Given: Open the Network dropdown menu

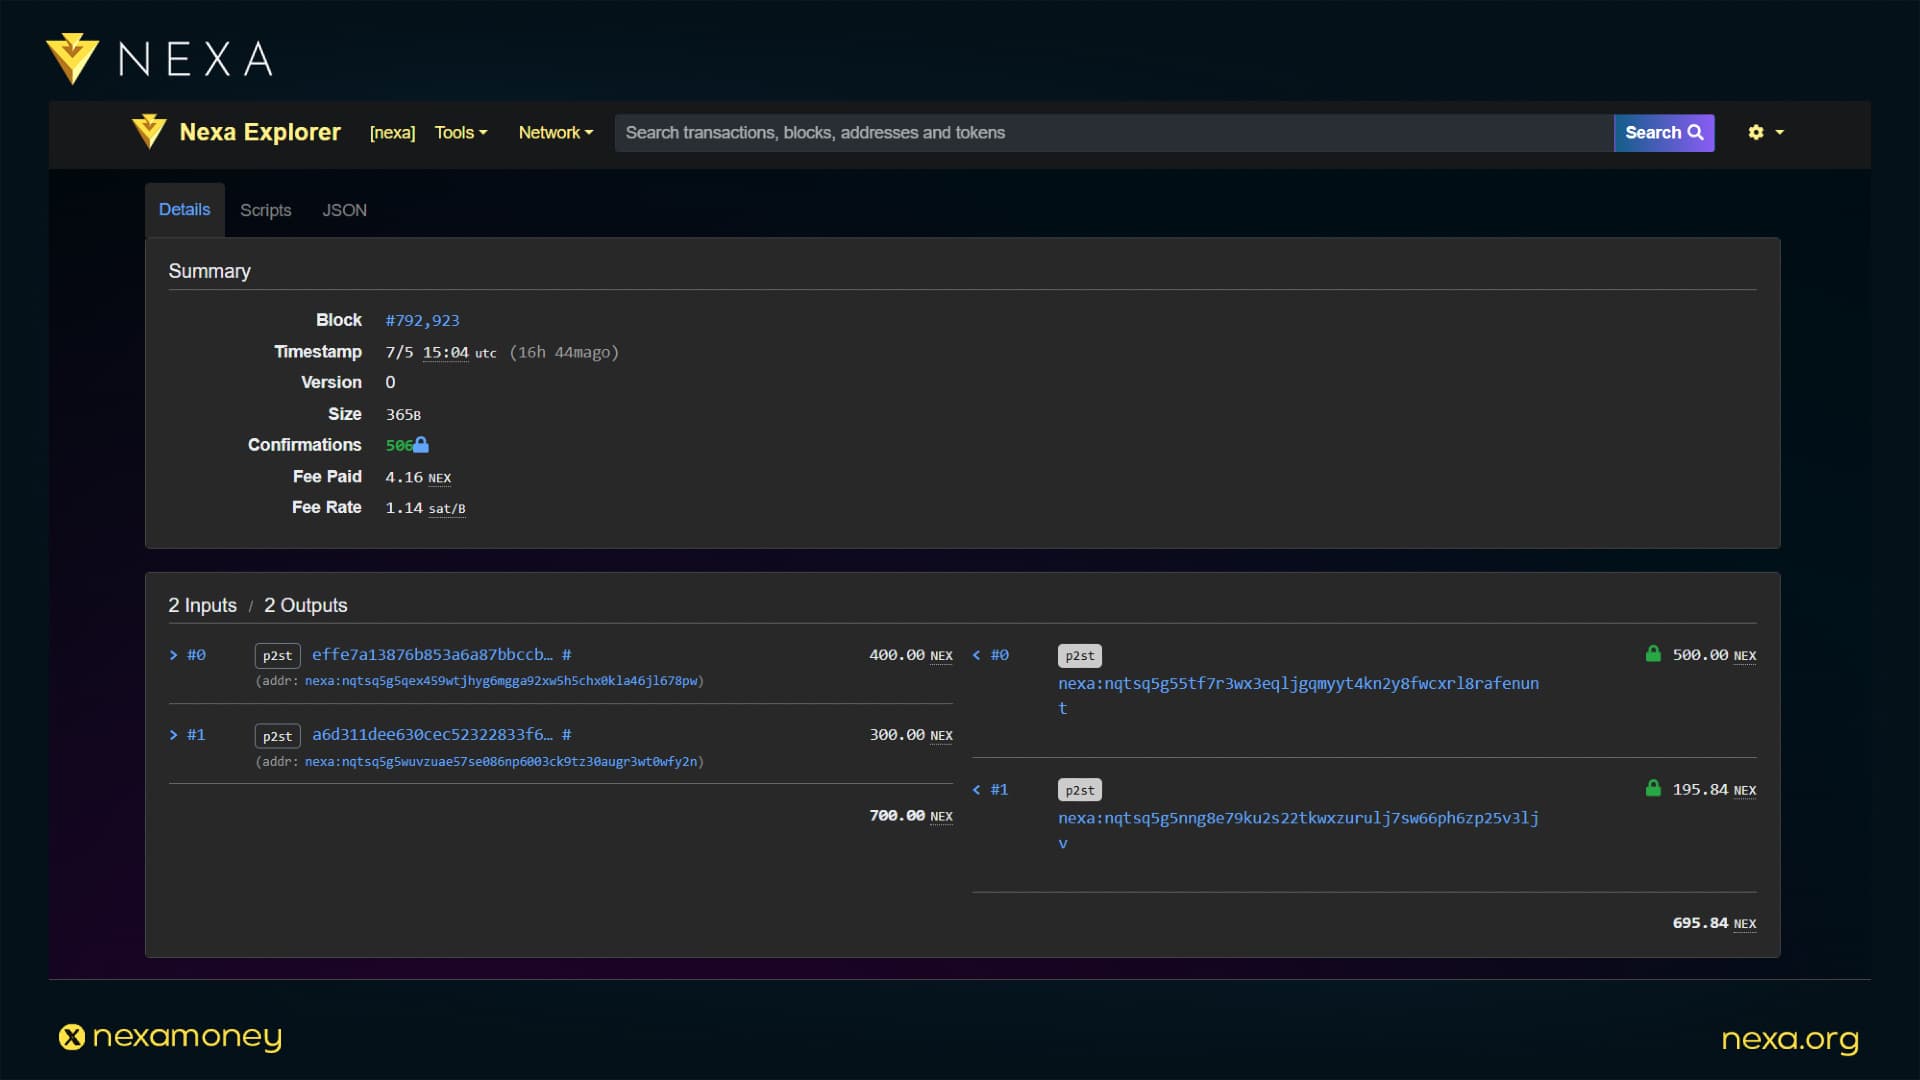Looking at the screenshot, I should (x=556, y=132).
